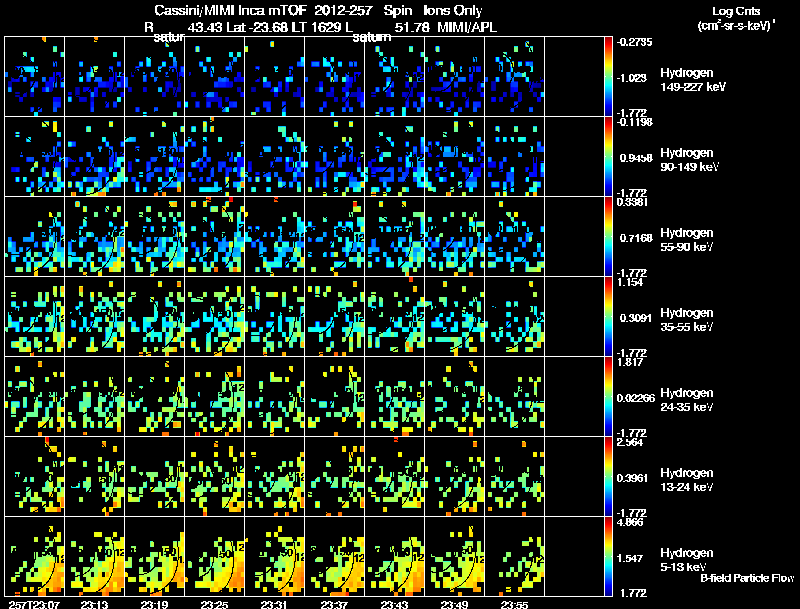Click the '1.547' color scale value
Viewport: 800px width, 609px height.
pos(631,558)
